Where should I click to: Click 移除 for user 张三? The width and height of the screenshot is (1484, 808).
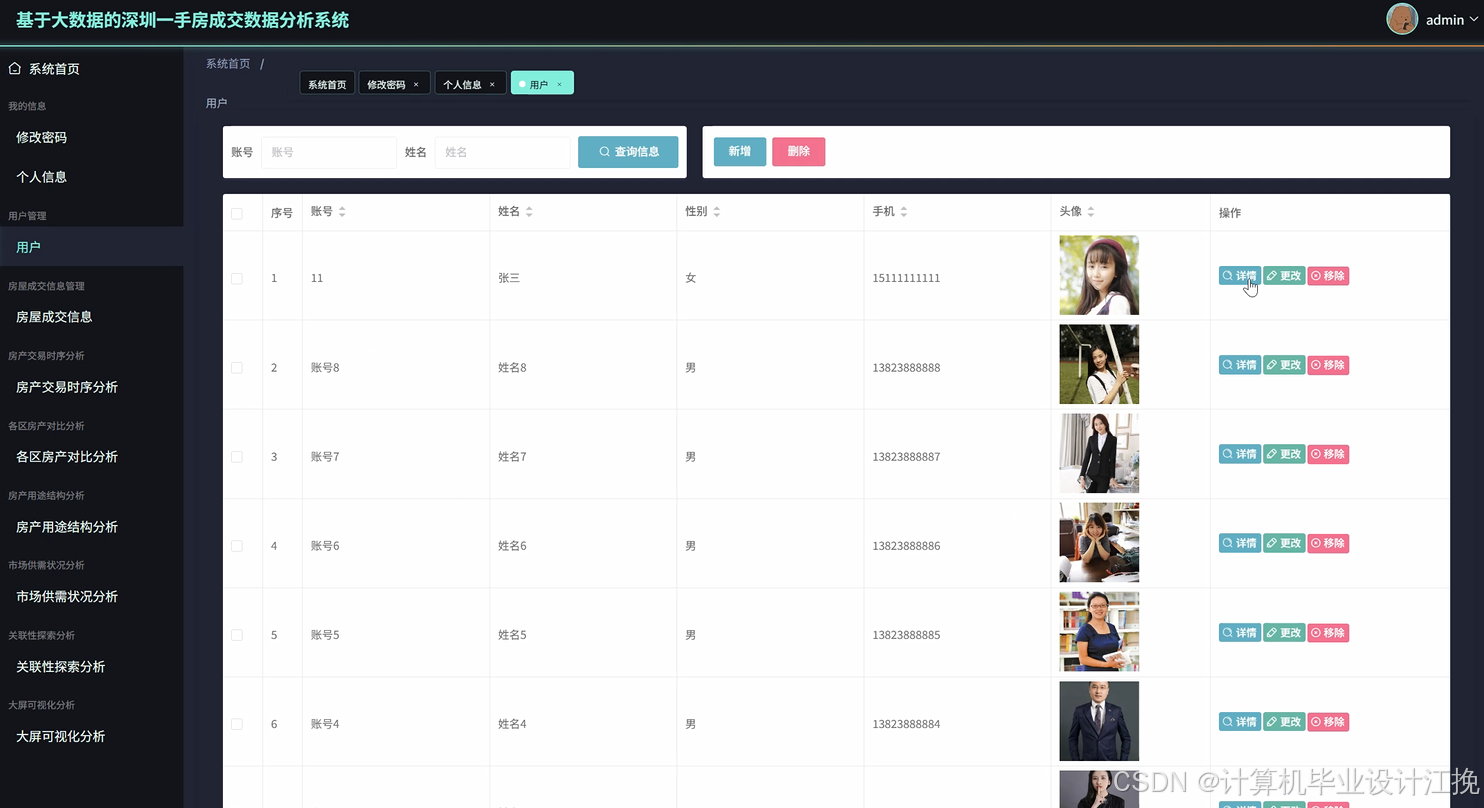1328,276
